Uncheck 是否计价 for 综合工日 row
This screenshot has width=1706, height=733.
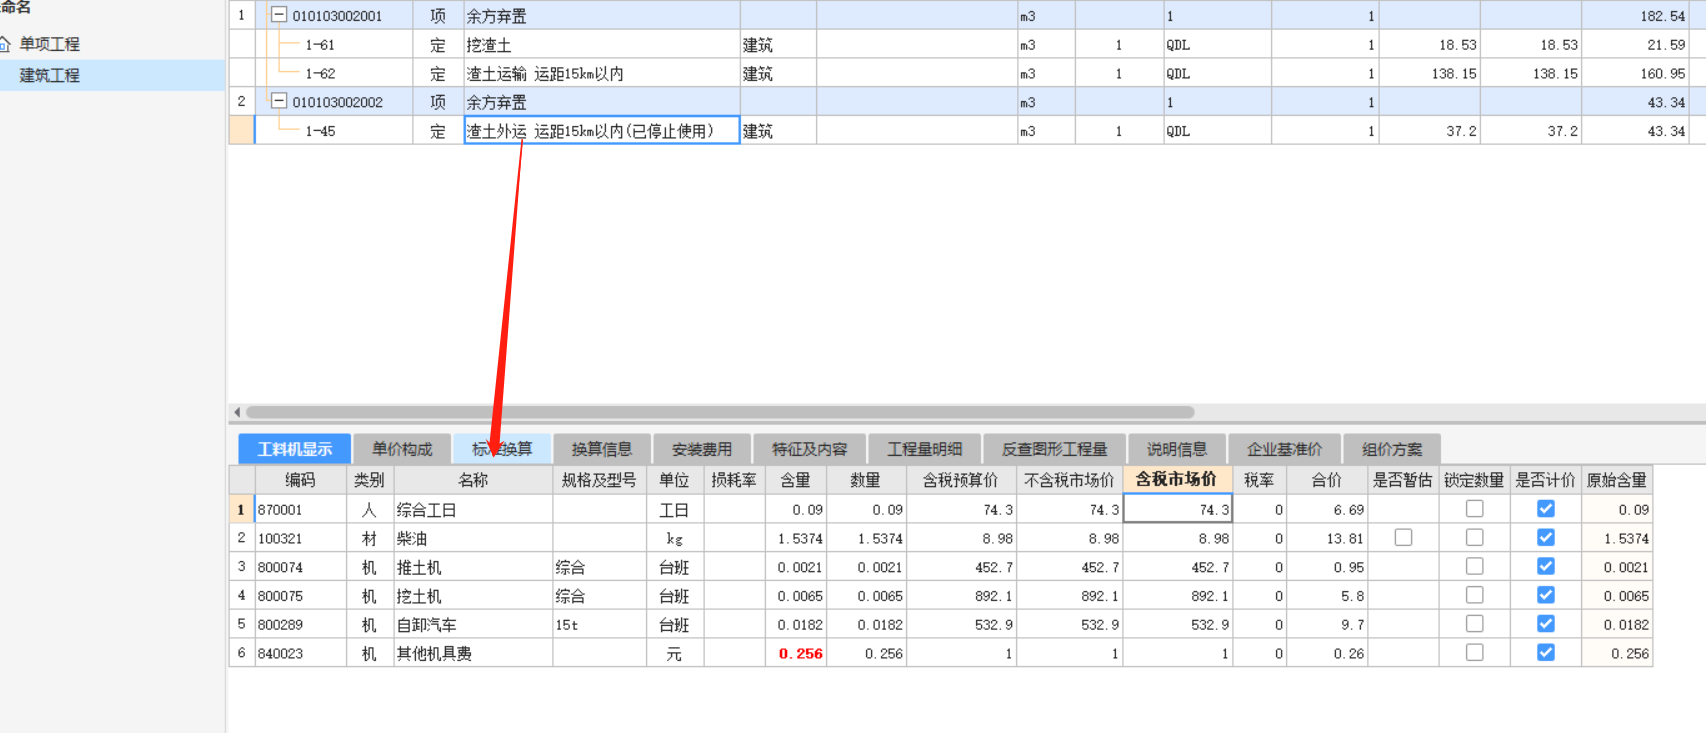click(1546, 508)
